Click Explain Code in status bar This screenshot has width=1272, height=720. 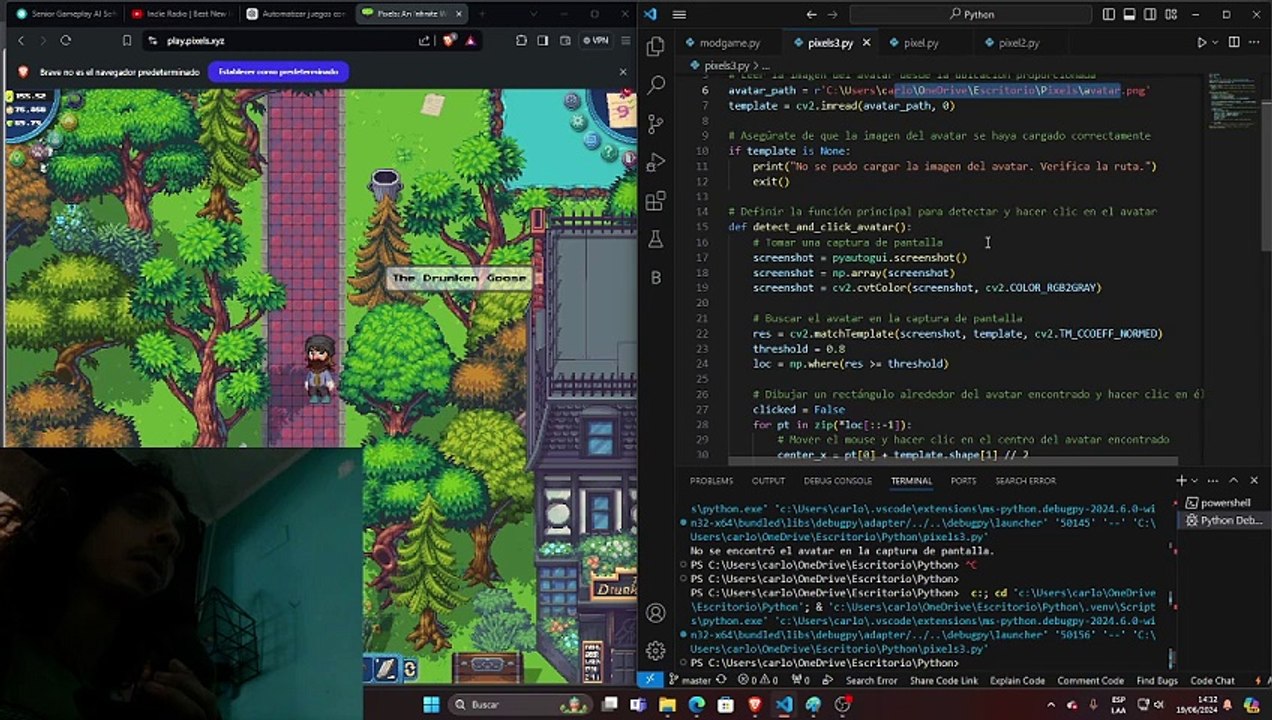[1017, 680]
